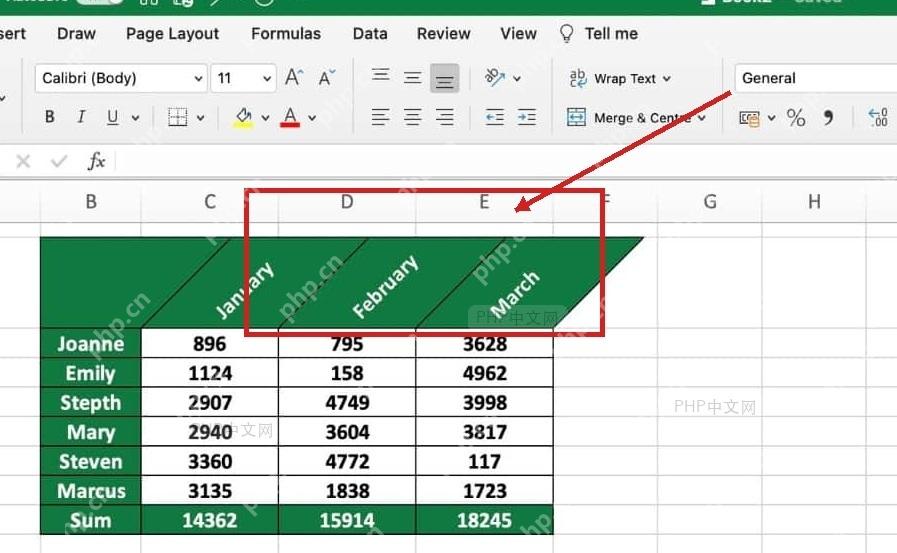This screenshot has width=897, height=553.
Task: Toggle underline formatting
Action: coord(113,117)
